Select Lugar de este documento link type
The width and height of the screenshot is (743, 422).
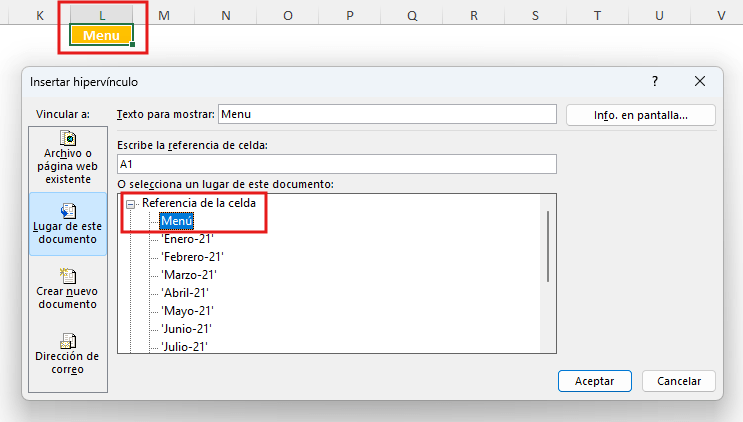(68, 224)
